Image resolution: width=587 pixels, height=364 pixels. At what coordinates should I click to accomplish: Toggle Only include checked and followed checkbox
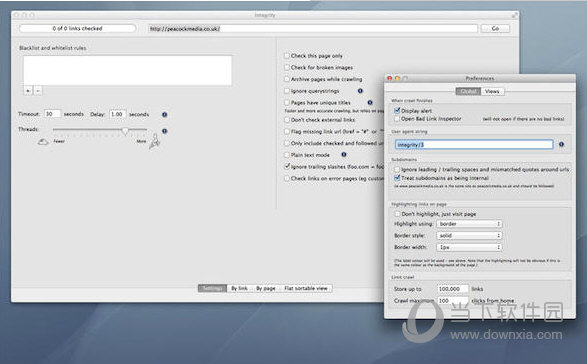pyautogui.click(x=287, y=143)
